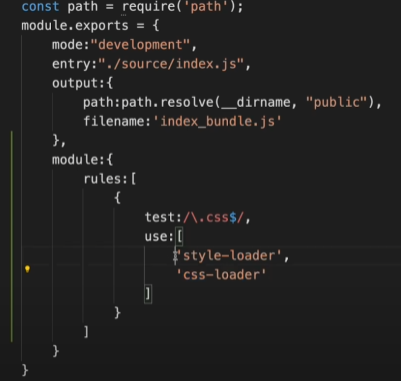Click the yellow lightbulb quick-fix icon

(x=27, y=269)
